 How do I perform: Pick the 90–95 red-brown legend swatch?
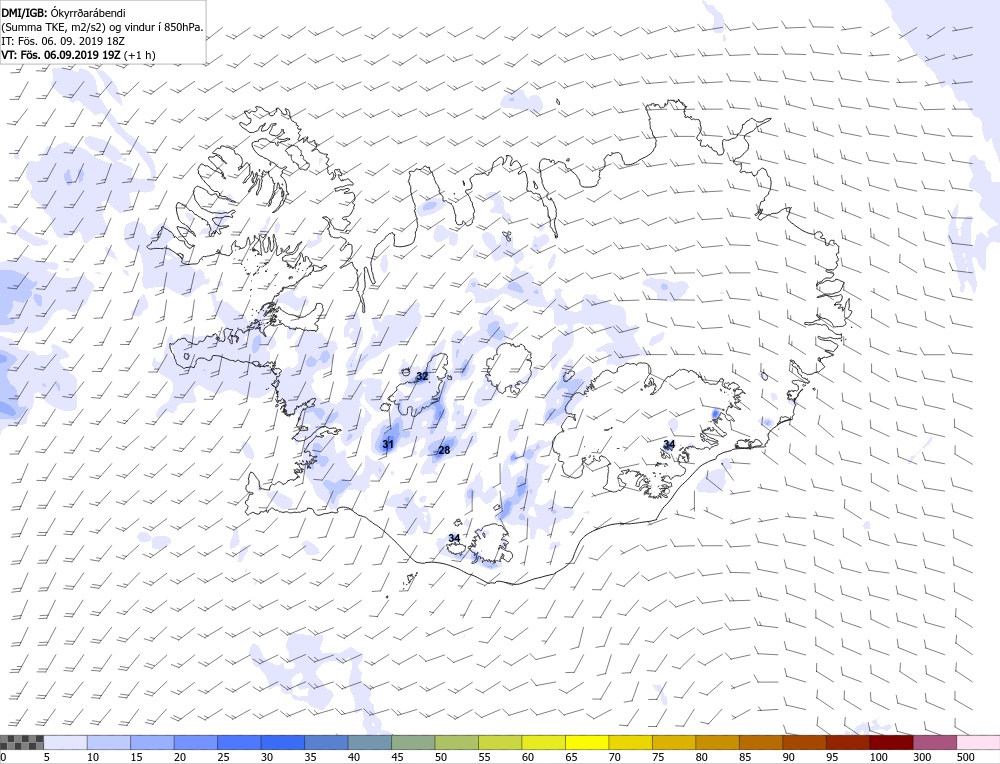pyautogui.click(x=804, y=742)
